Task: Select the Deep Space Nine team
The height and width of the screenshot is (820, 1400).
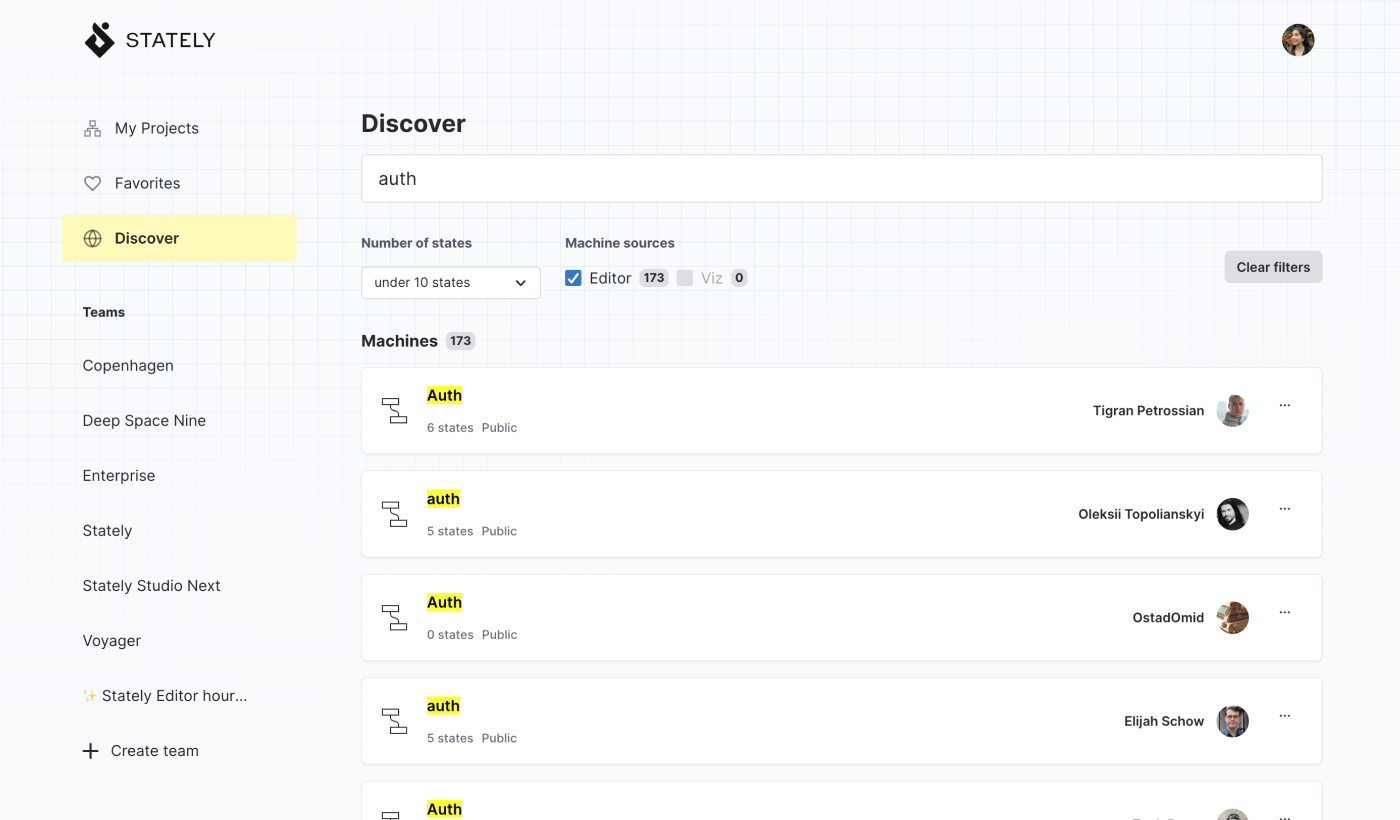Action: pyautogui.click(x=144, y=421)
